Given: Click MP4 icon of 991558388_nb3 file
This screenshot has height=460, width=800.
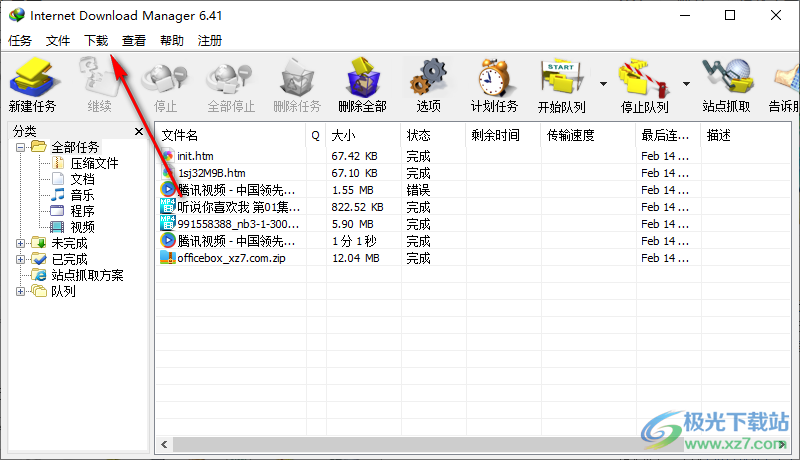Looking at the screenshot, I should click(168, 223).
